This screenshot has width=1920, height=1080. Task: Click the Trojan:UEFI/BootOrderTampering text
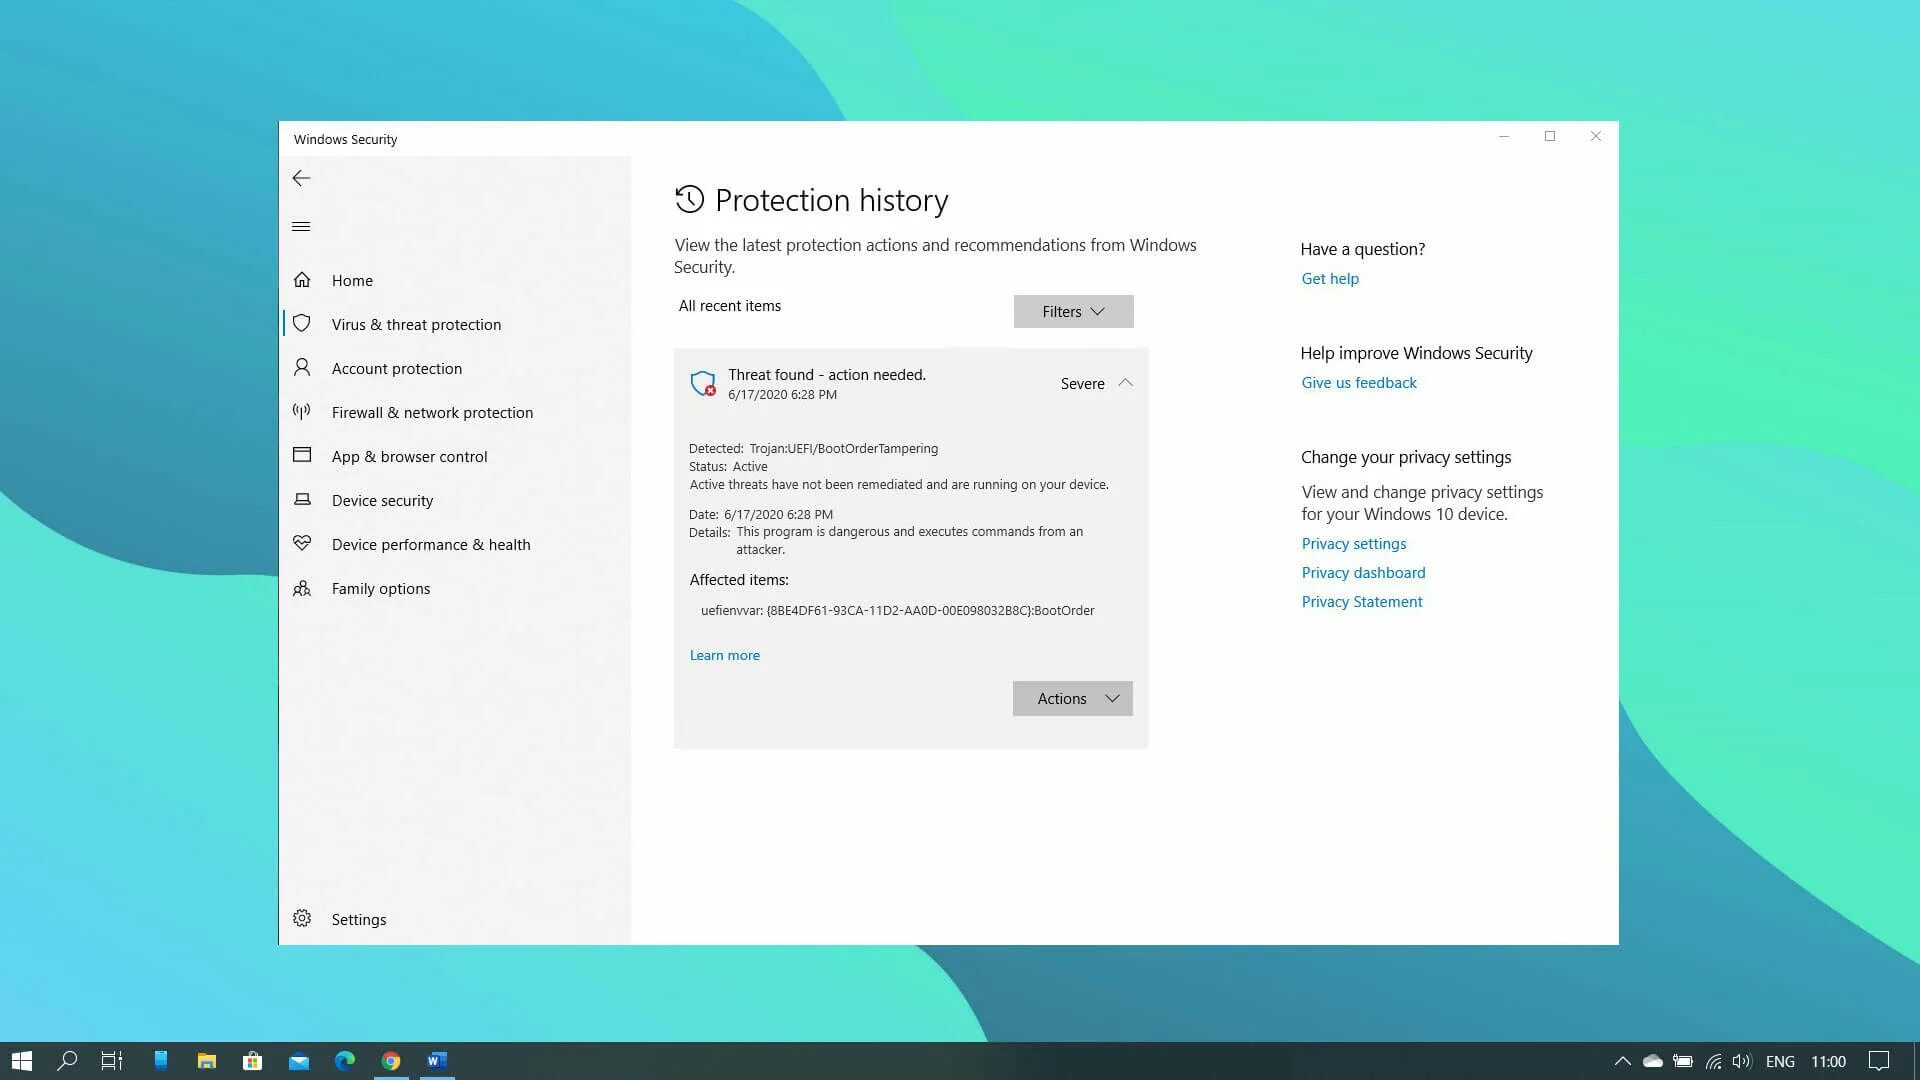point(843,448)
